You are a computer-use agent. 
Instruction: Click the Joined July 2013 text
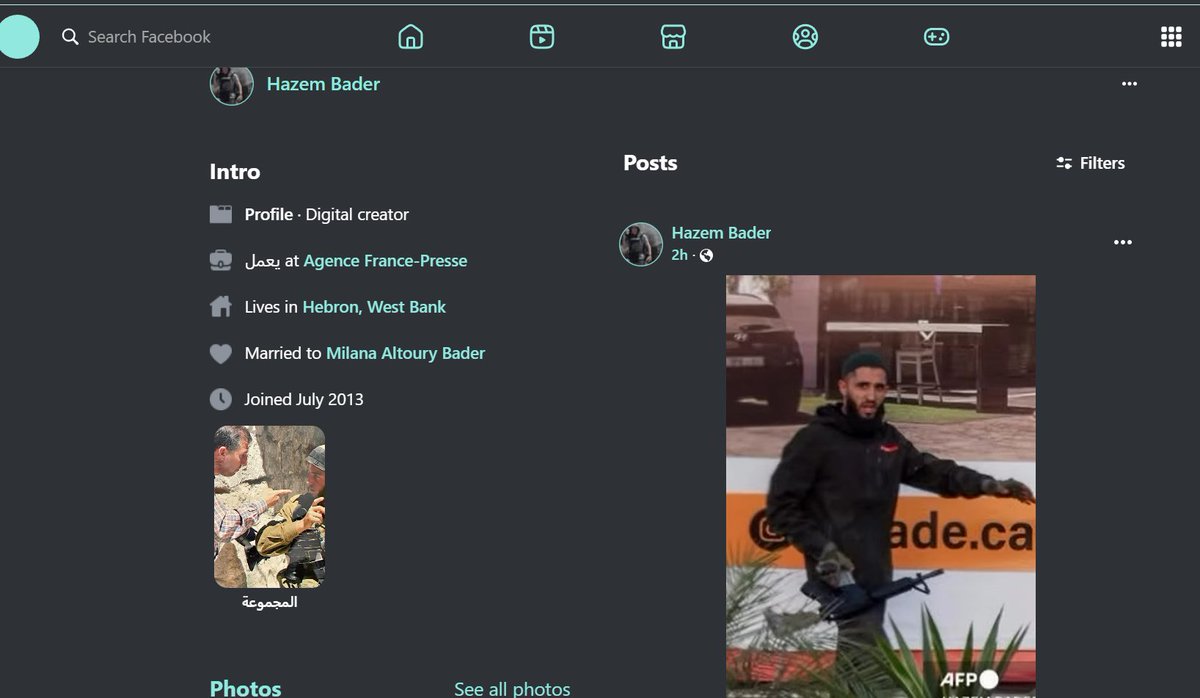coord(304,399)
